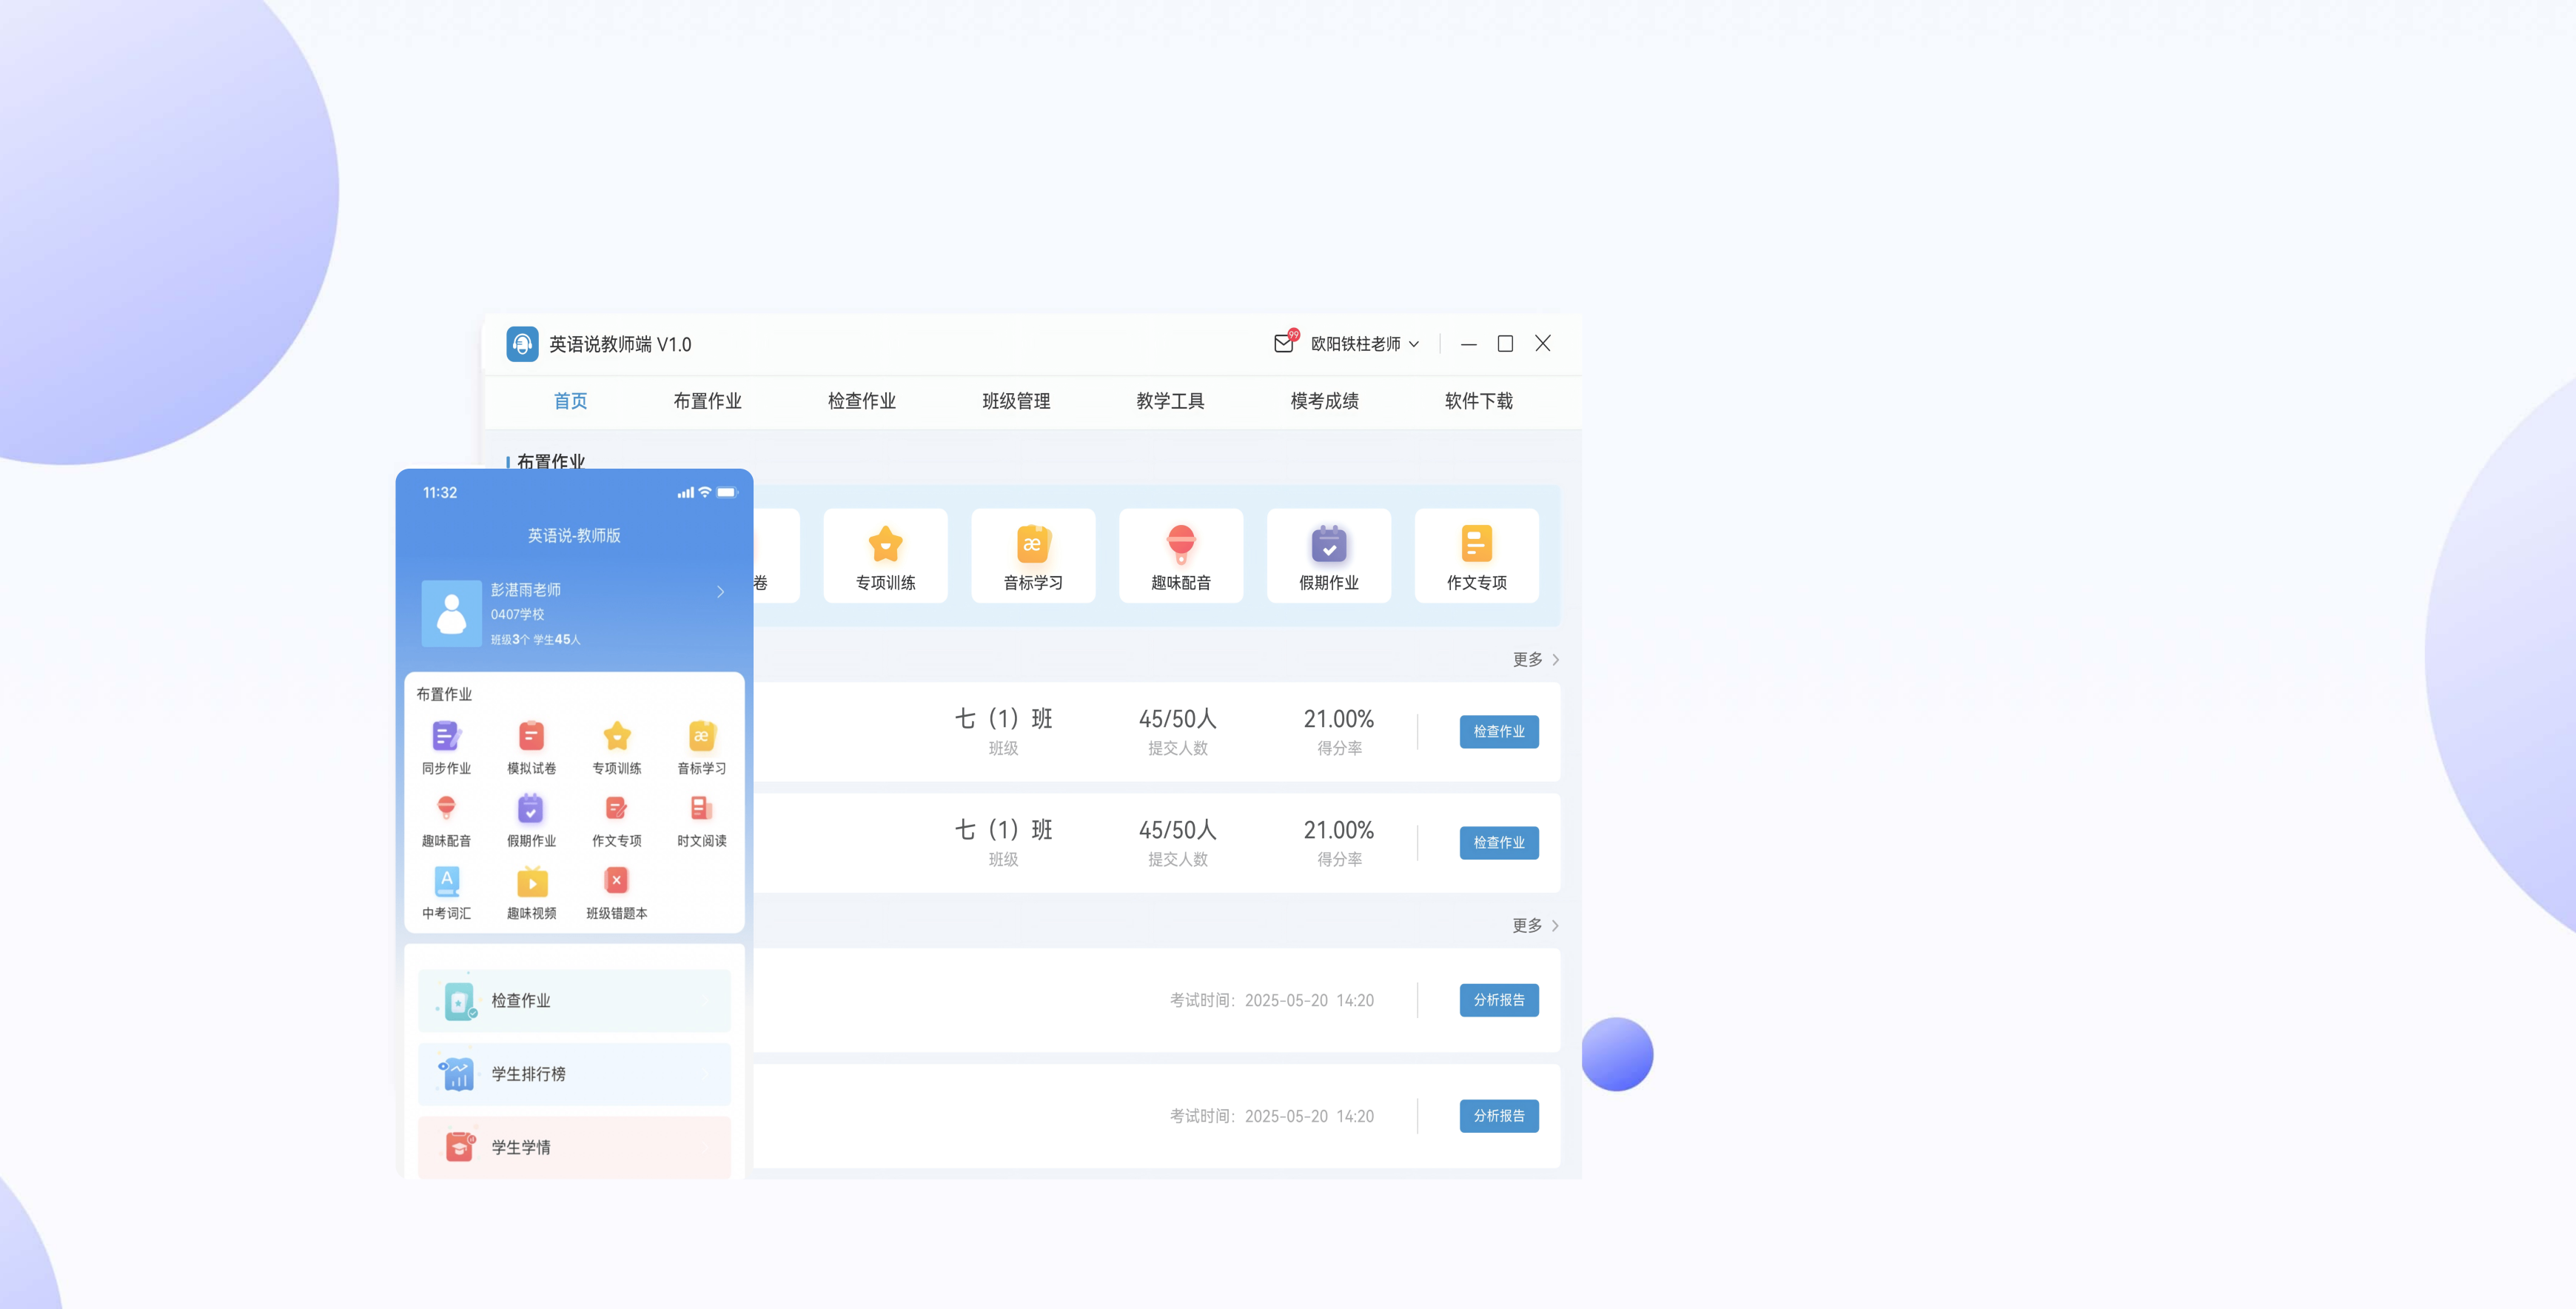Open the 模考成绩 tab
Screen dimensions: 2576x1309
(x=1324, y=401)
